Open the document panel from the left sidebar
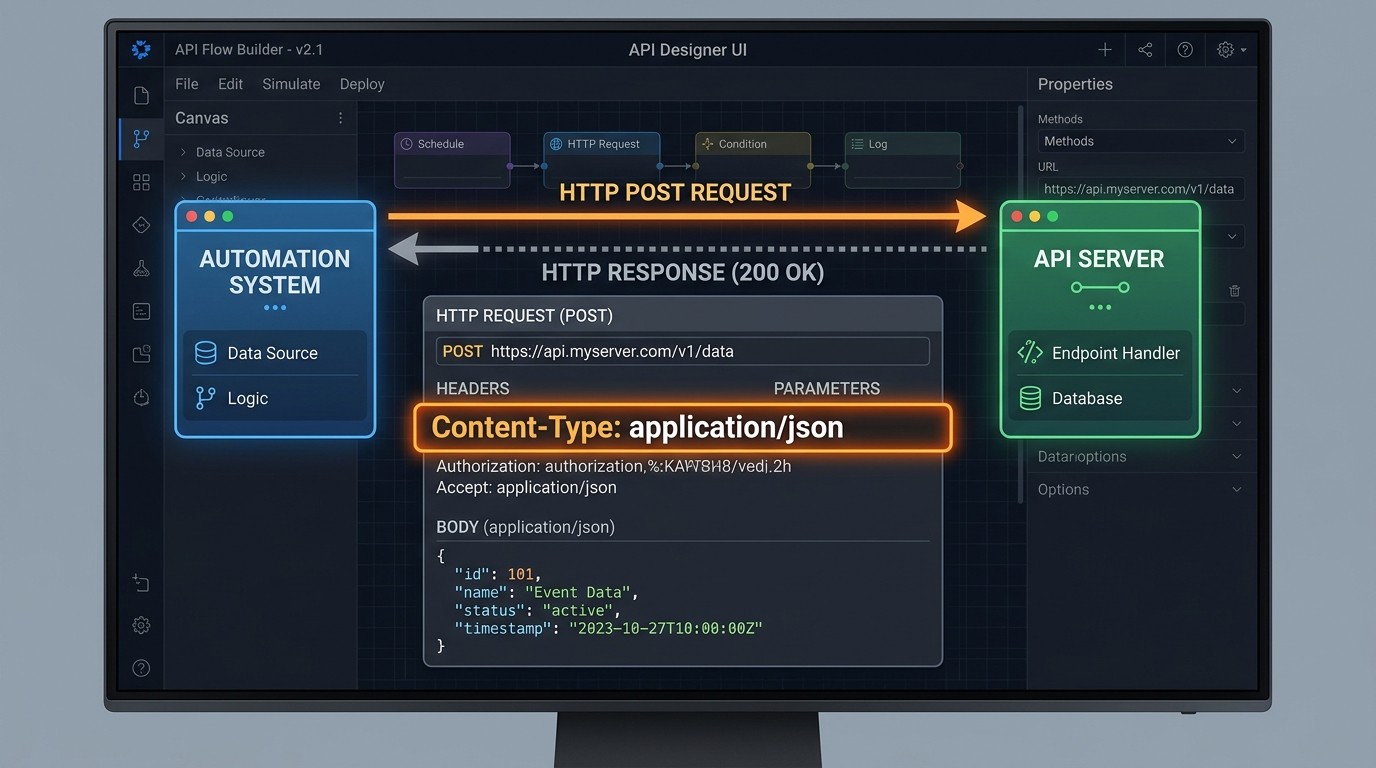The height and width of the screenshot is (768, 1376). tap(140, 94)
